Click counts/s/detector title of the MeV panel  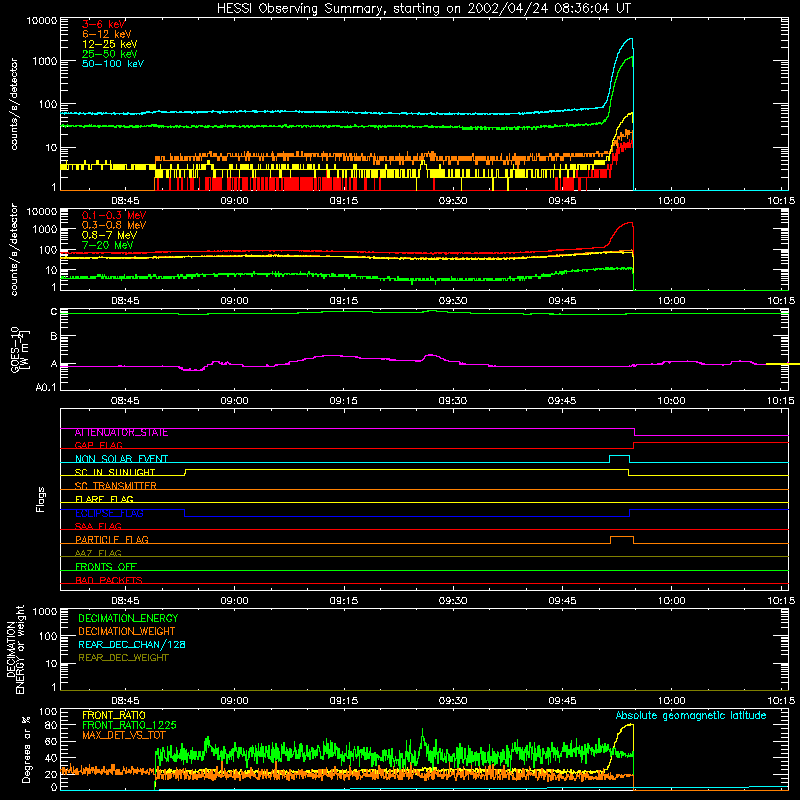14,250
